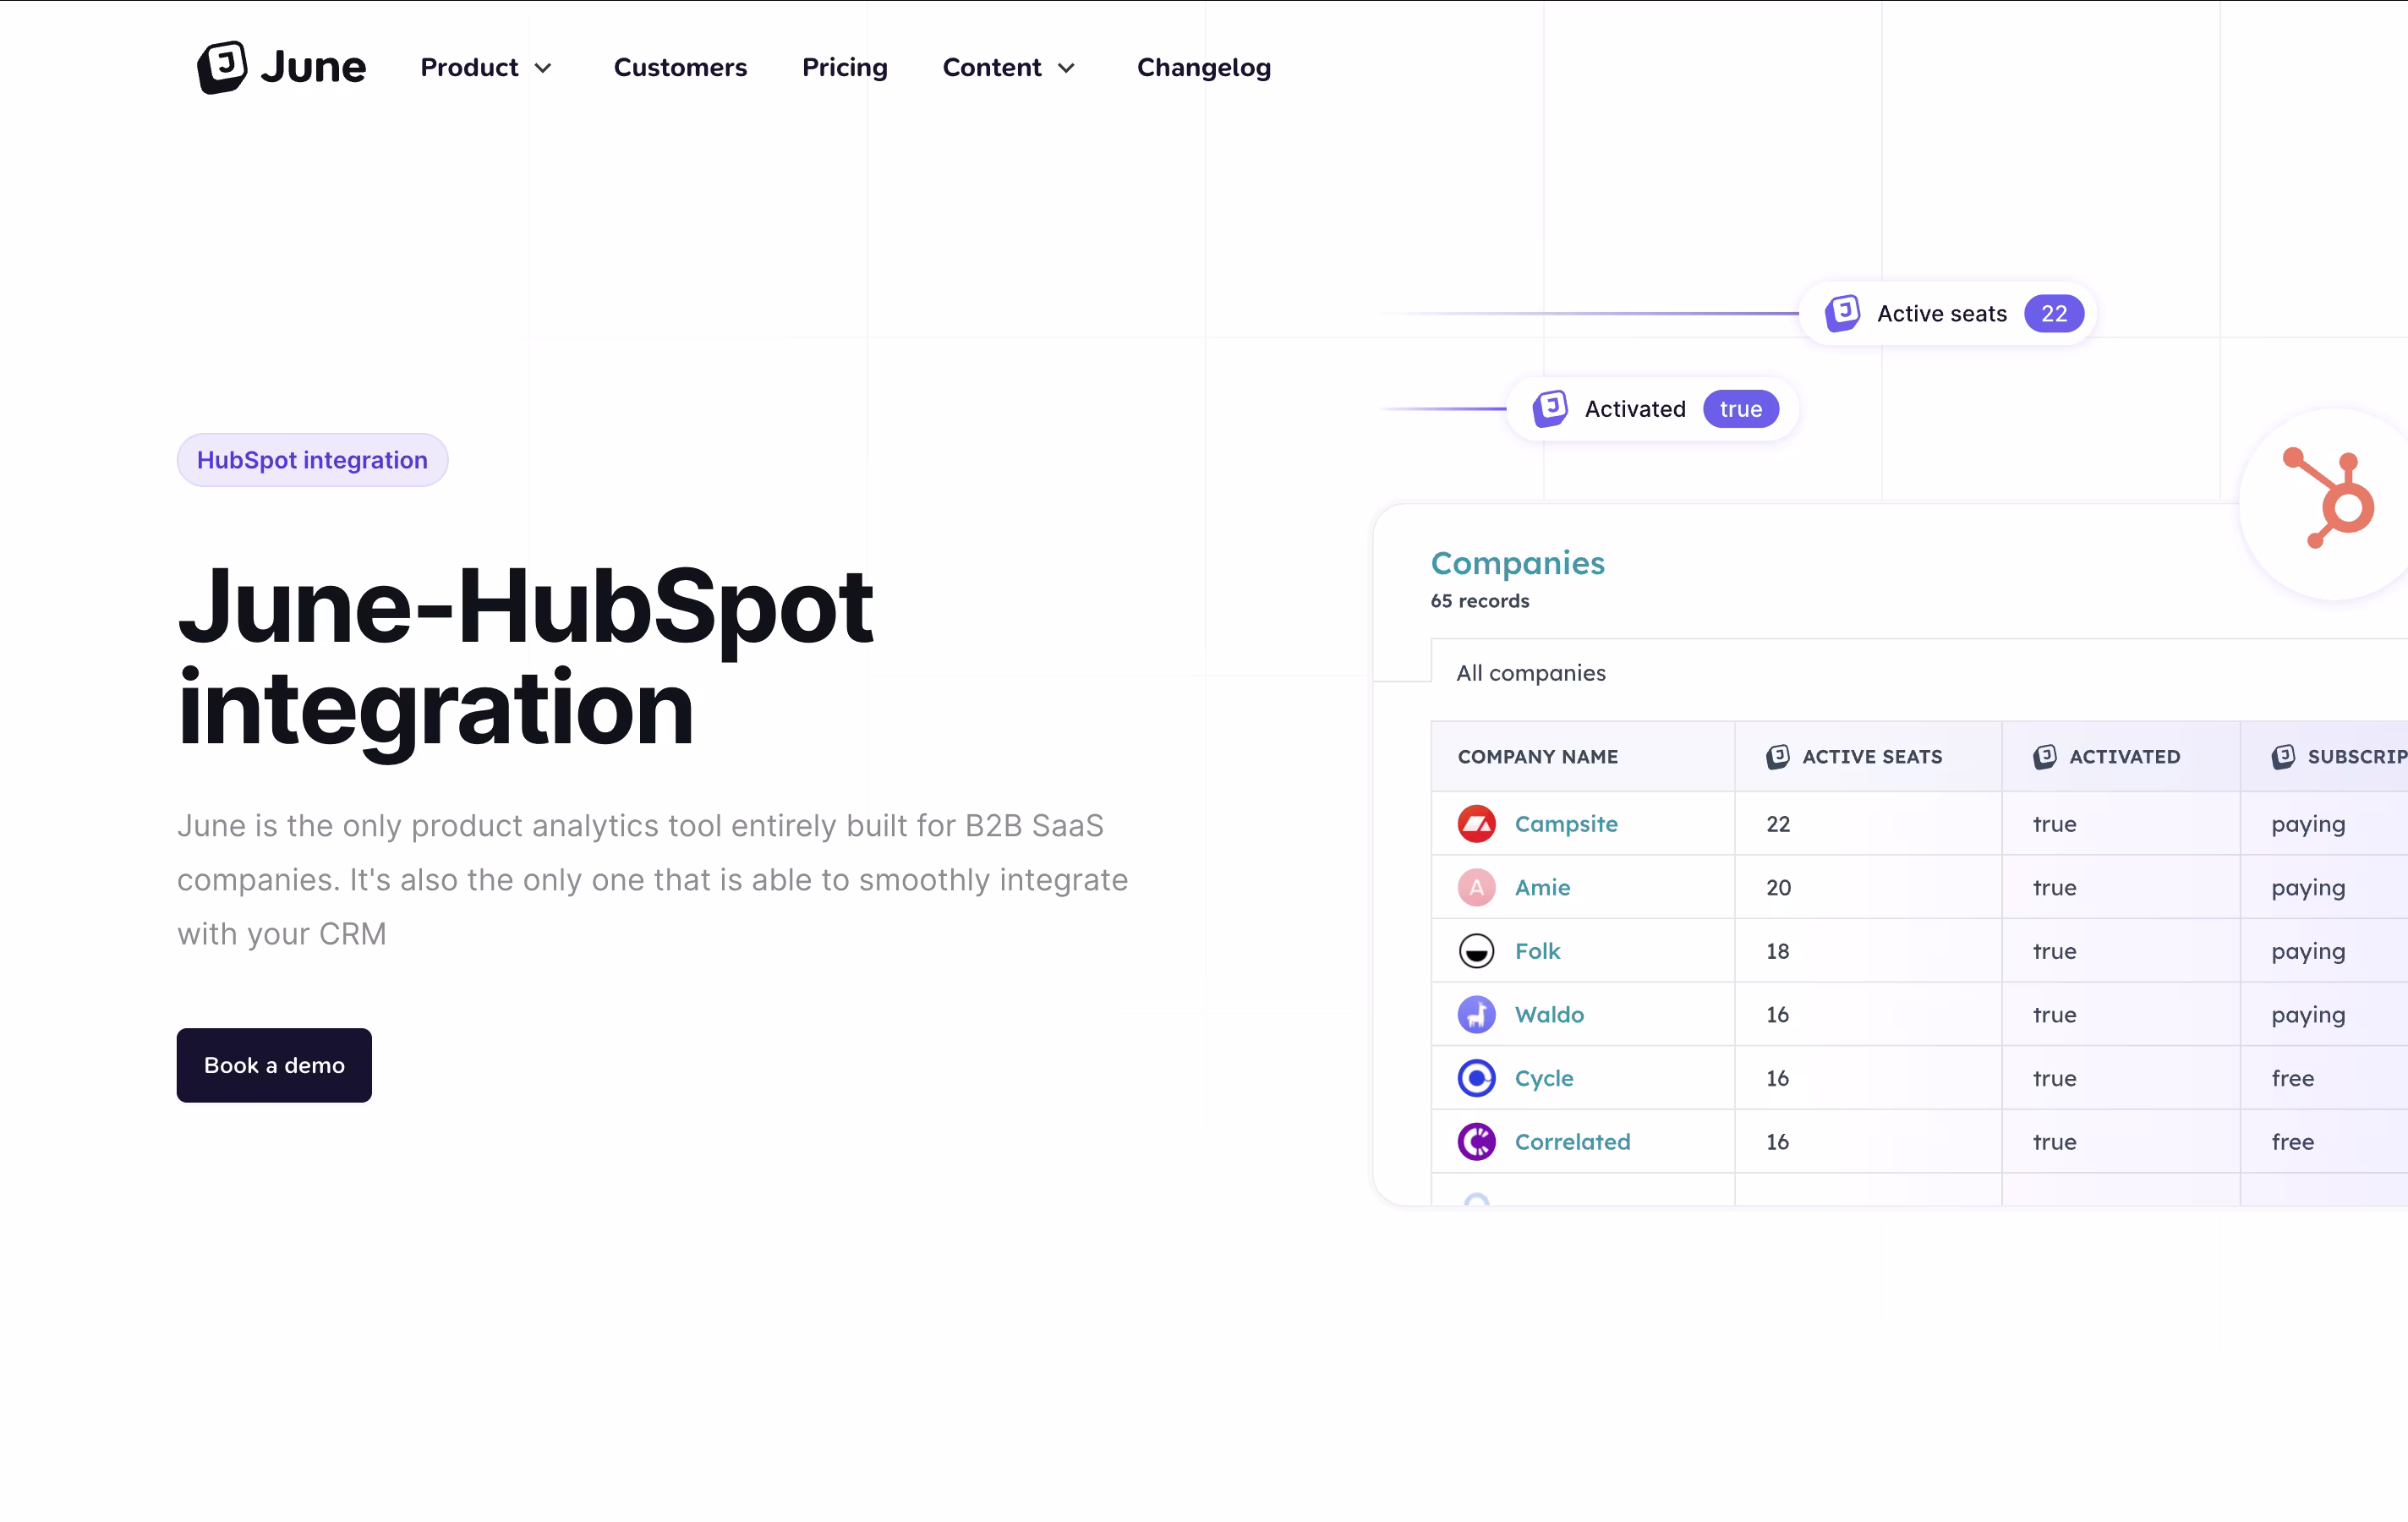This screenshot has height=1522, width=2408.
Task: Open the Correlated company link
Action: (x=1572, y=1141)
